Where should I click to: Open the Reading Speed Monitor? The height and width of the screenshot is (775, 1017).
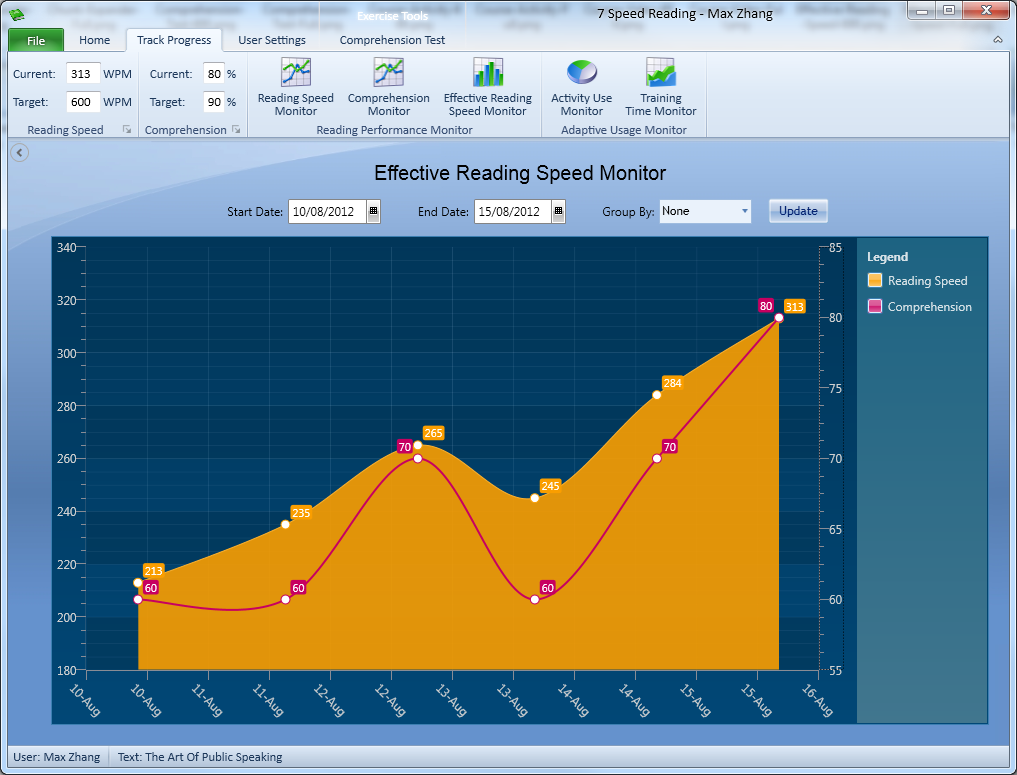click(295, 86)
